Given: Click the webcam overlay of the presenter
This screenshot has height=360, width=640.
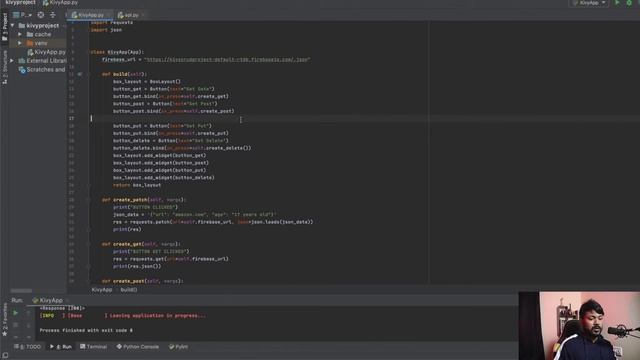Looking at the screenshot, I should [579, 326].
